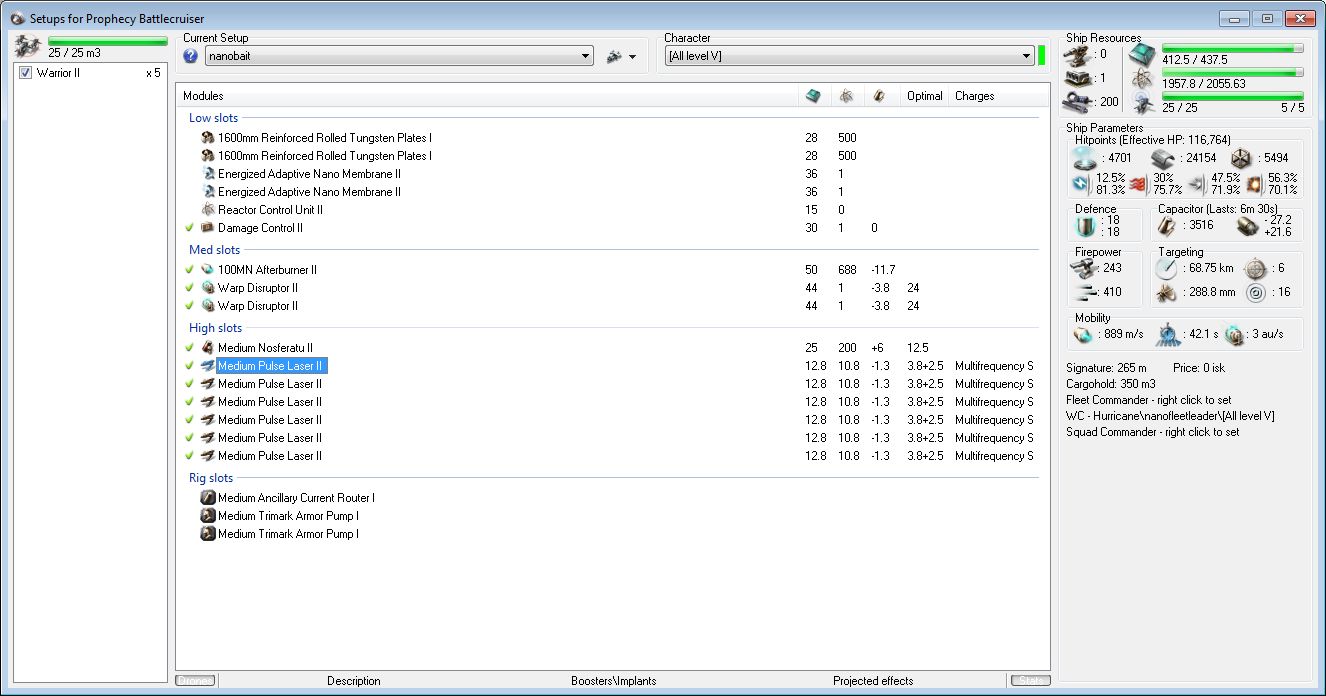Click the Charges column header

pos(975,96)
